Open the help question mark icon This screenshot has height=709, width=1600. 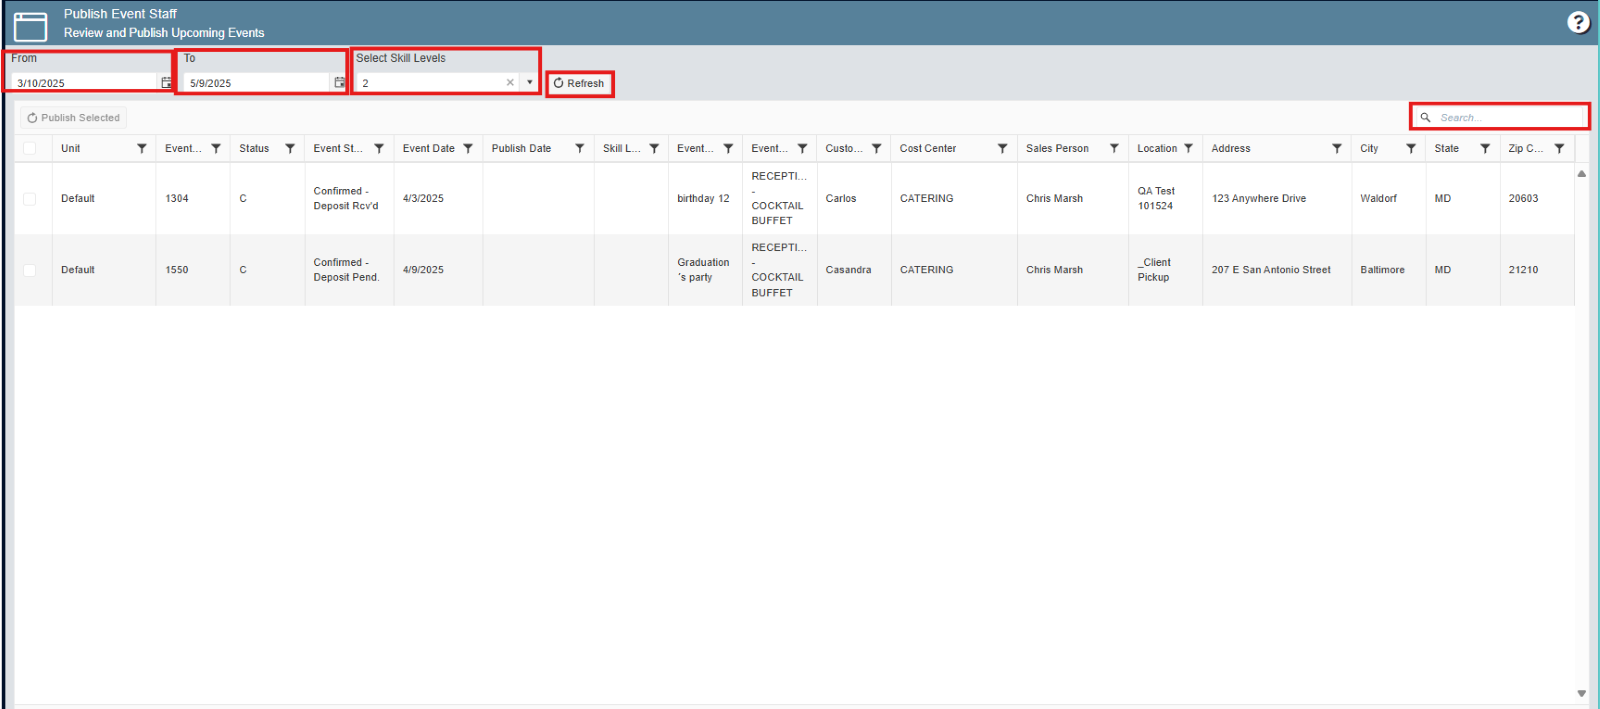(x=1578, y=22)
